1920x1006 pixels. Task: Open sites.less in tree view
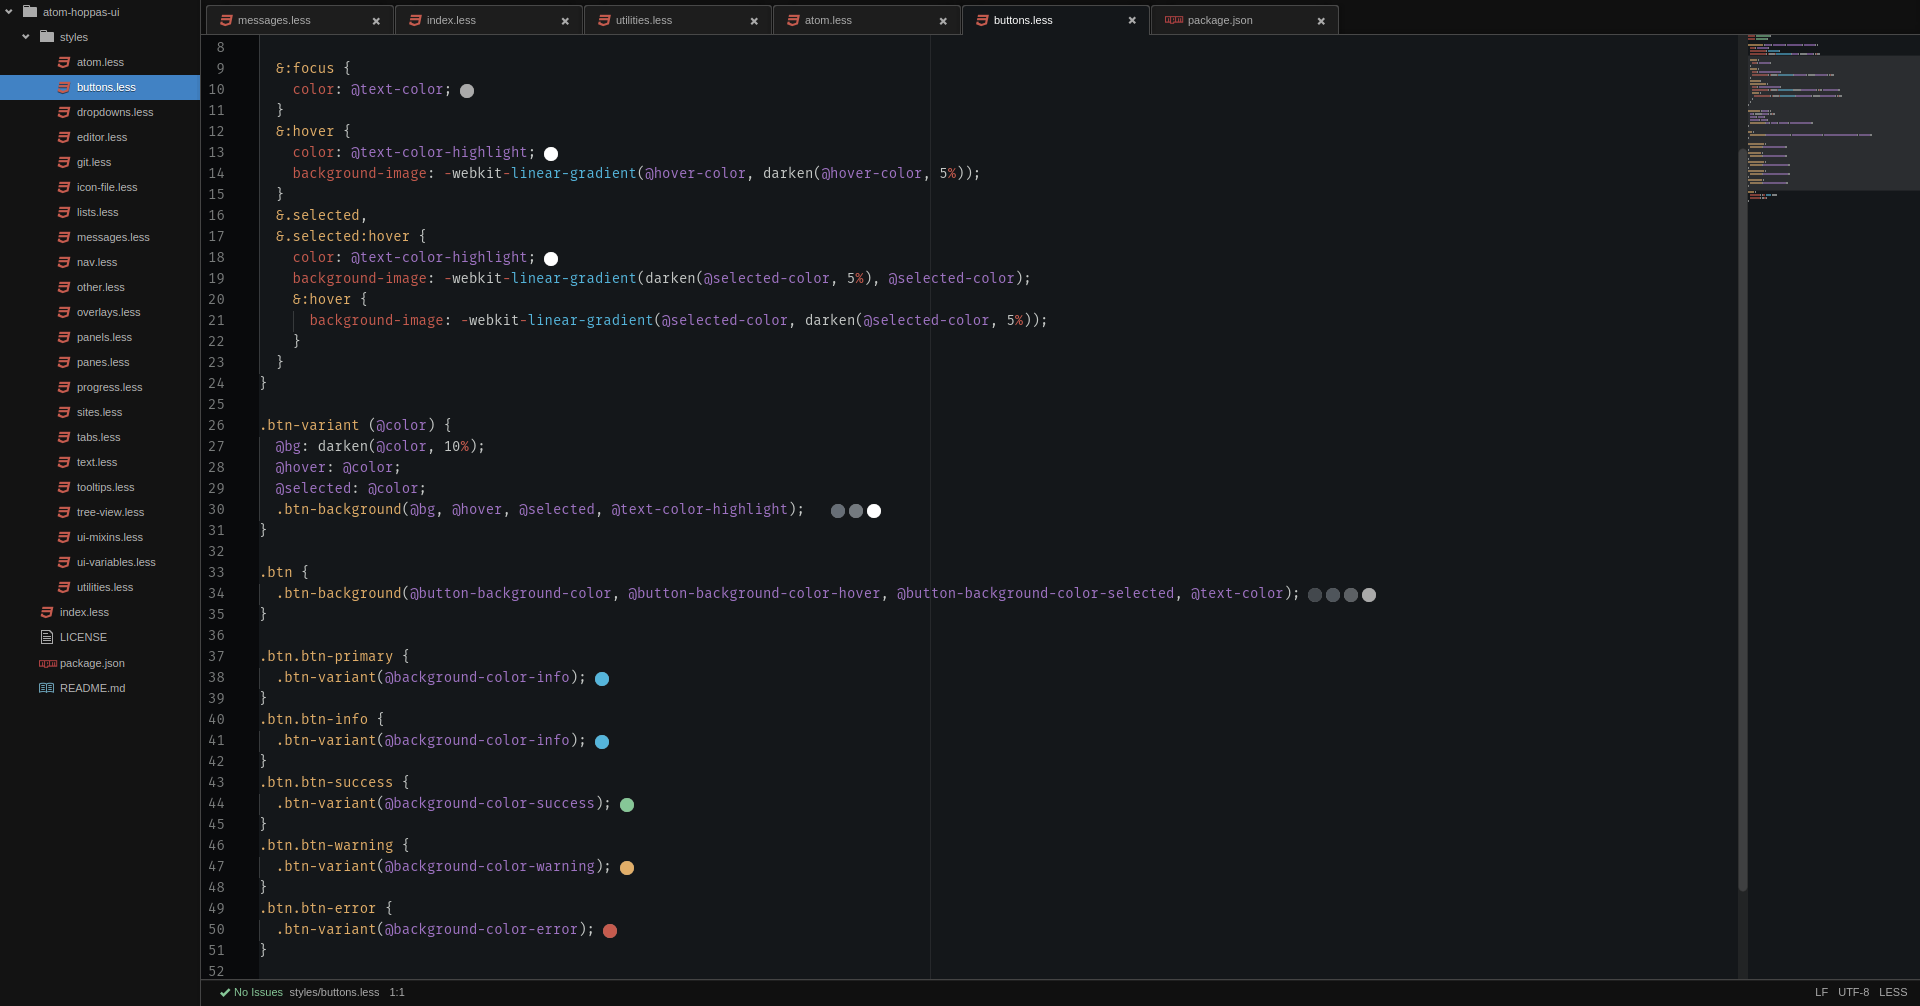(x=100, y=412)
